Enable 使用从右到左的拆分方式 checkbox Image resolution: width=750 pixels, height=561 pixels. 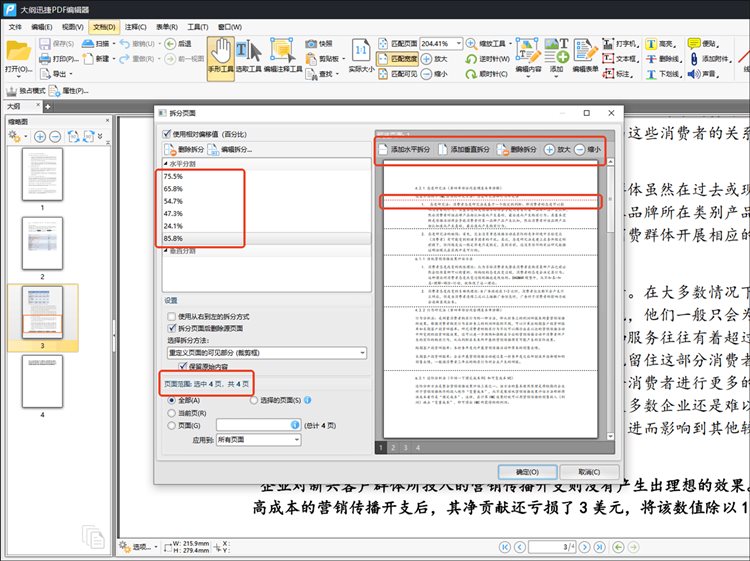pos(170,315)
